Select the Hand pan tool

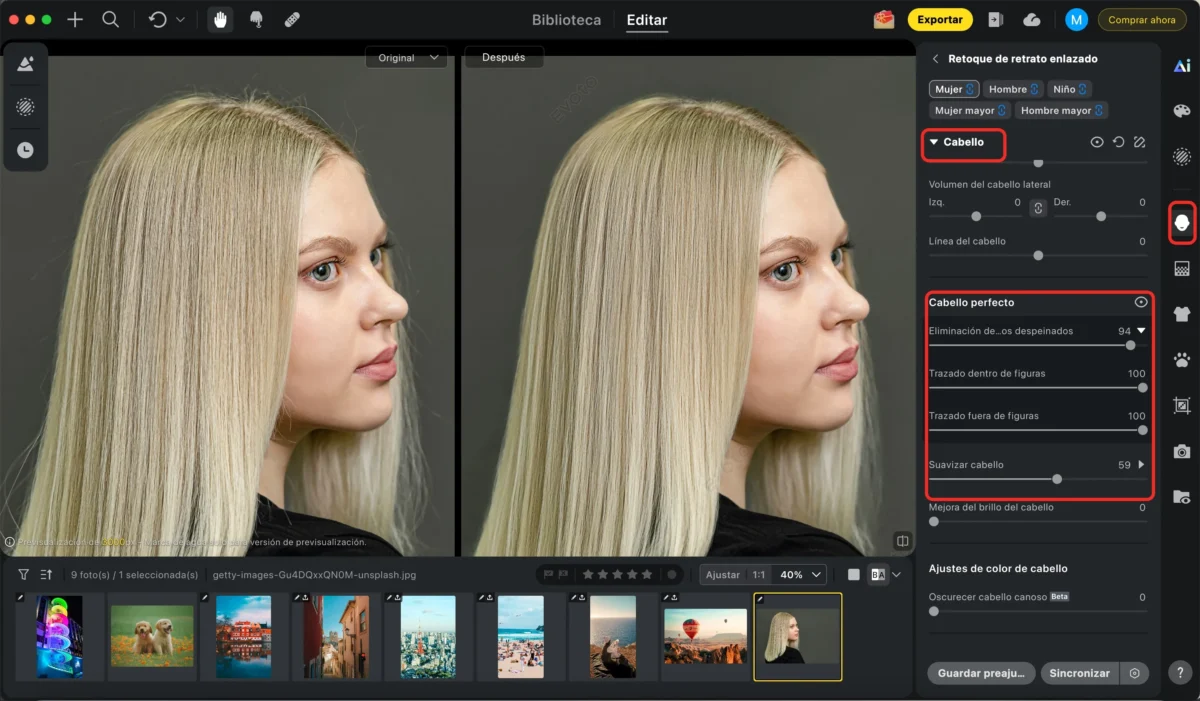click(x=220, y=19)
